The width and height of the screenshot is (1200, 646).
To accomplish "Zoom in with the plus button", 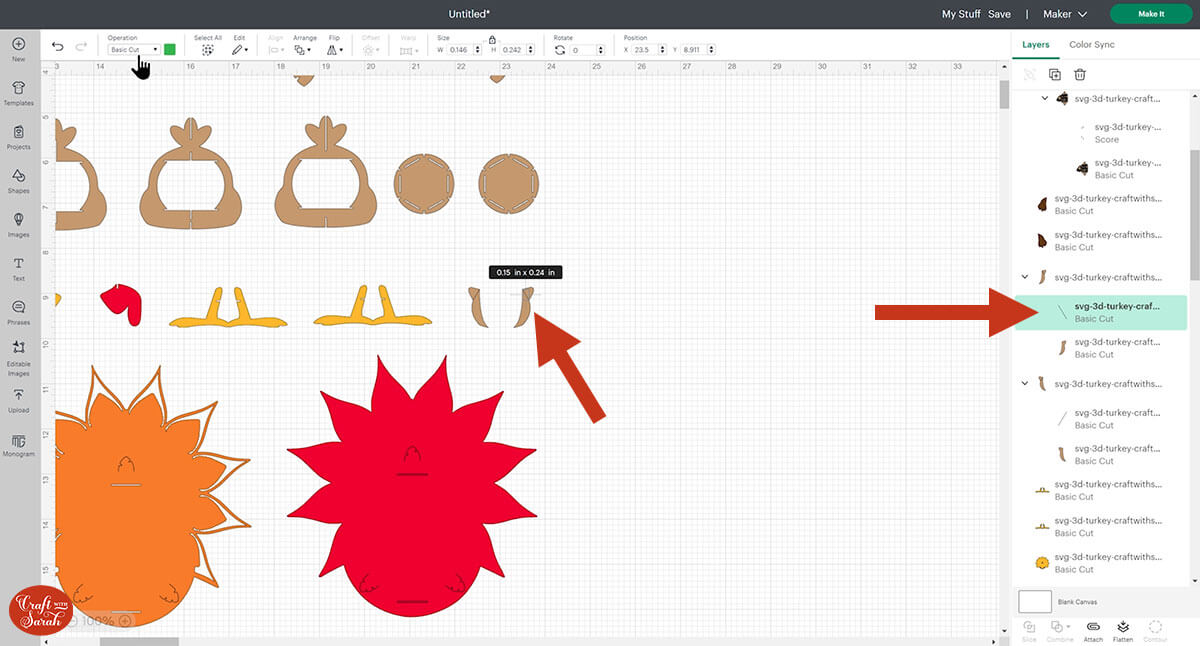I will [x=125, y=621].
